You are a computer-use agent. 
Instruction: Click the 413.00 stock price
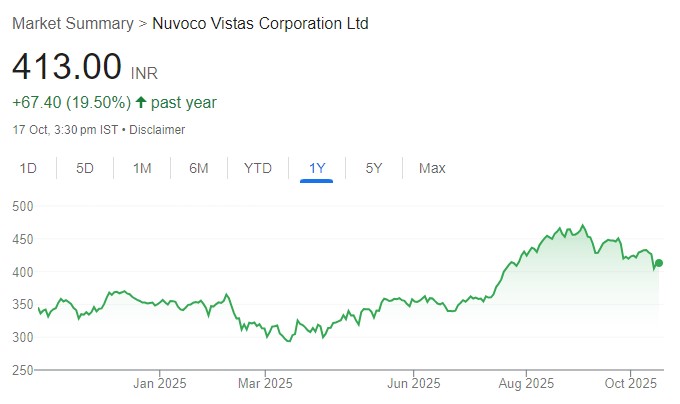coord(67,67)
